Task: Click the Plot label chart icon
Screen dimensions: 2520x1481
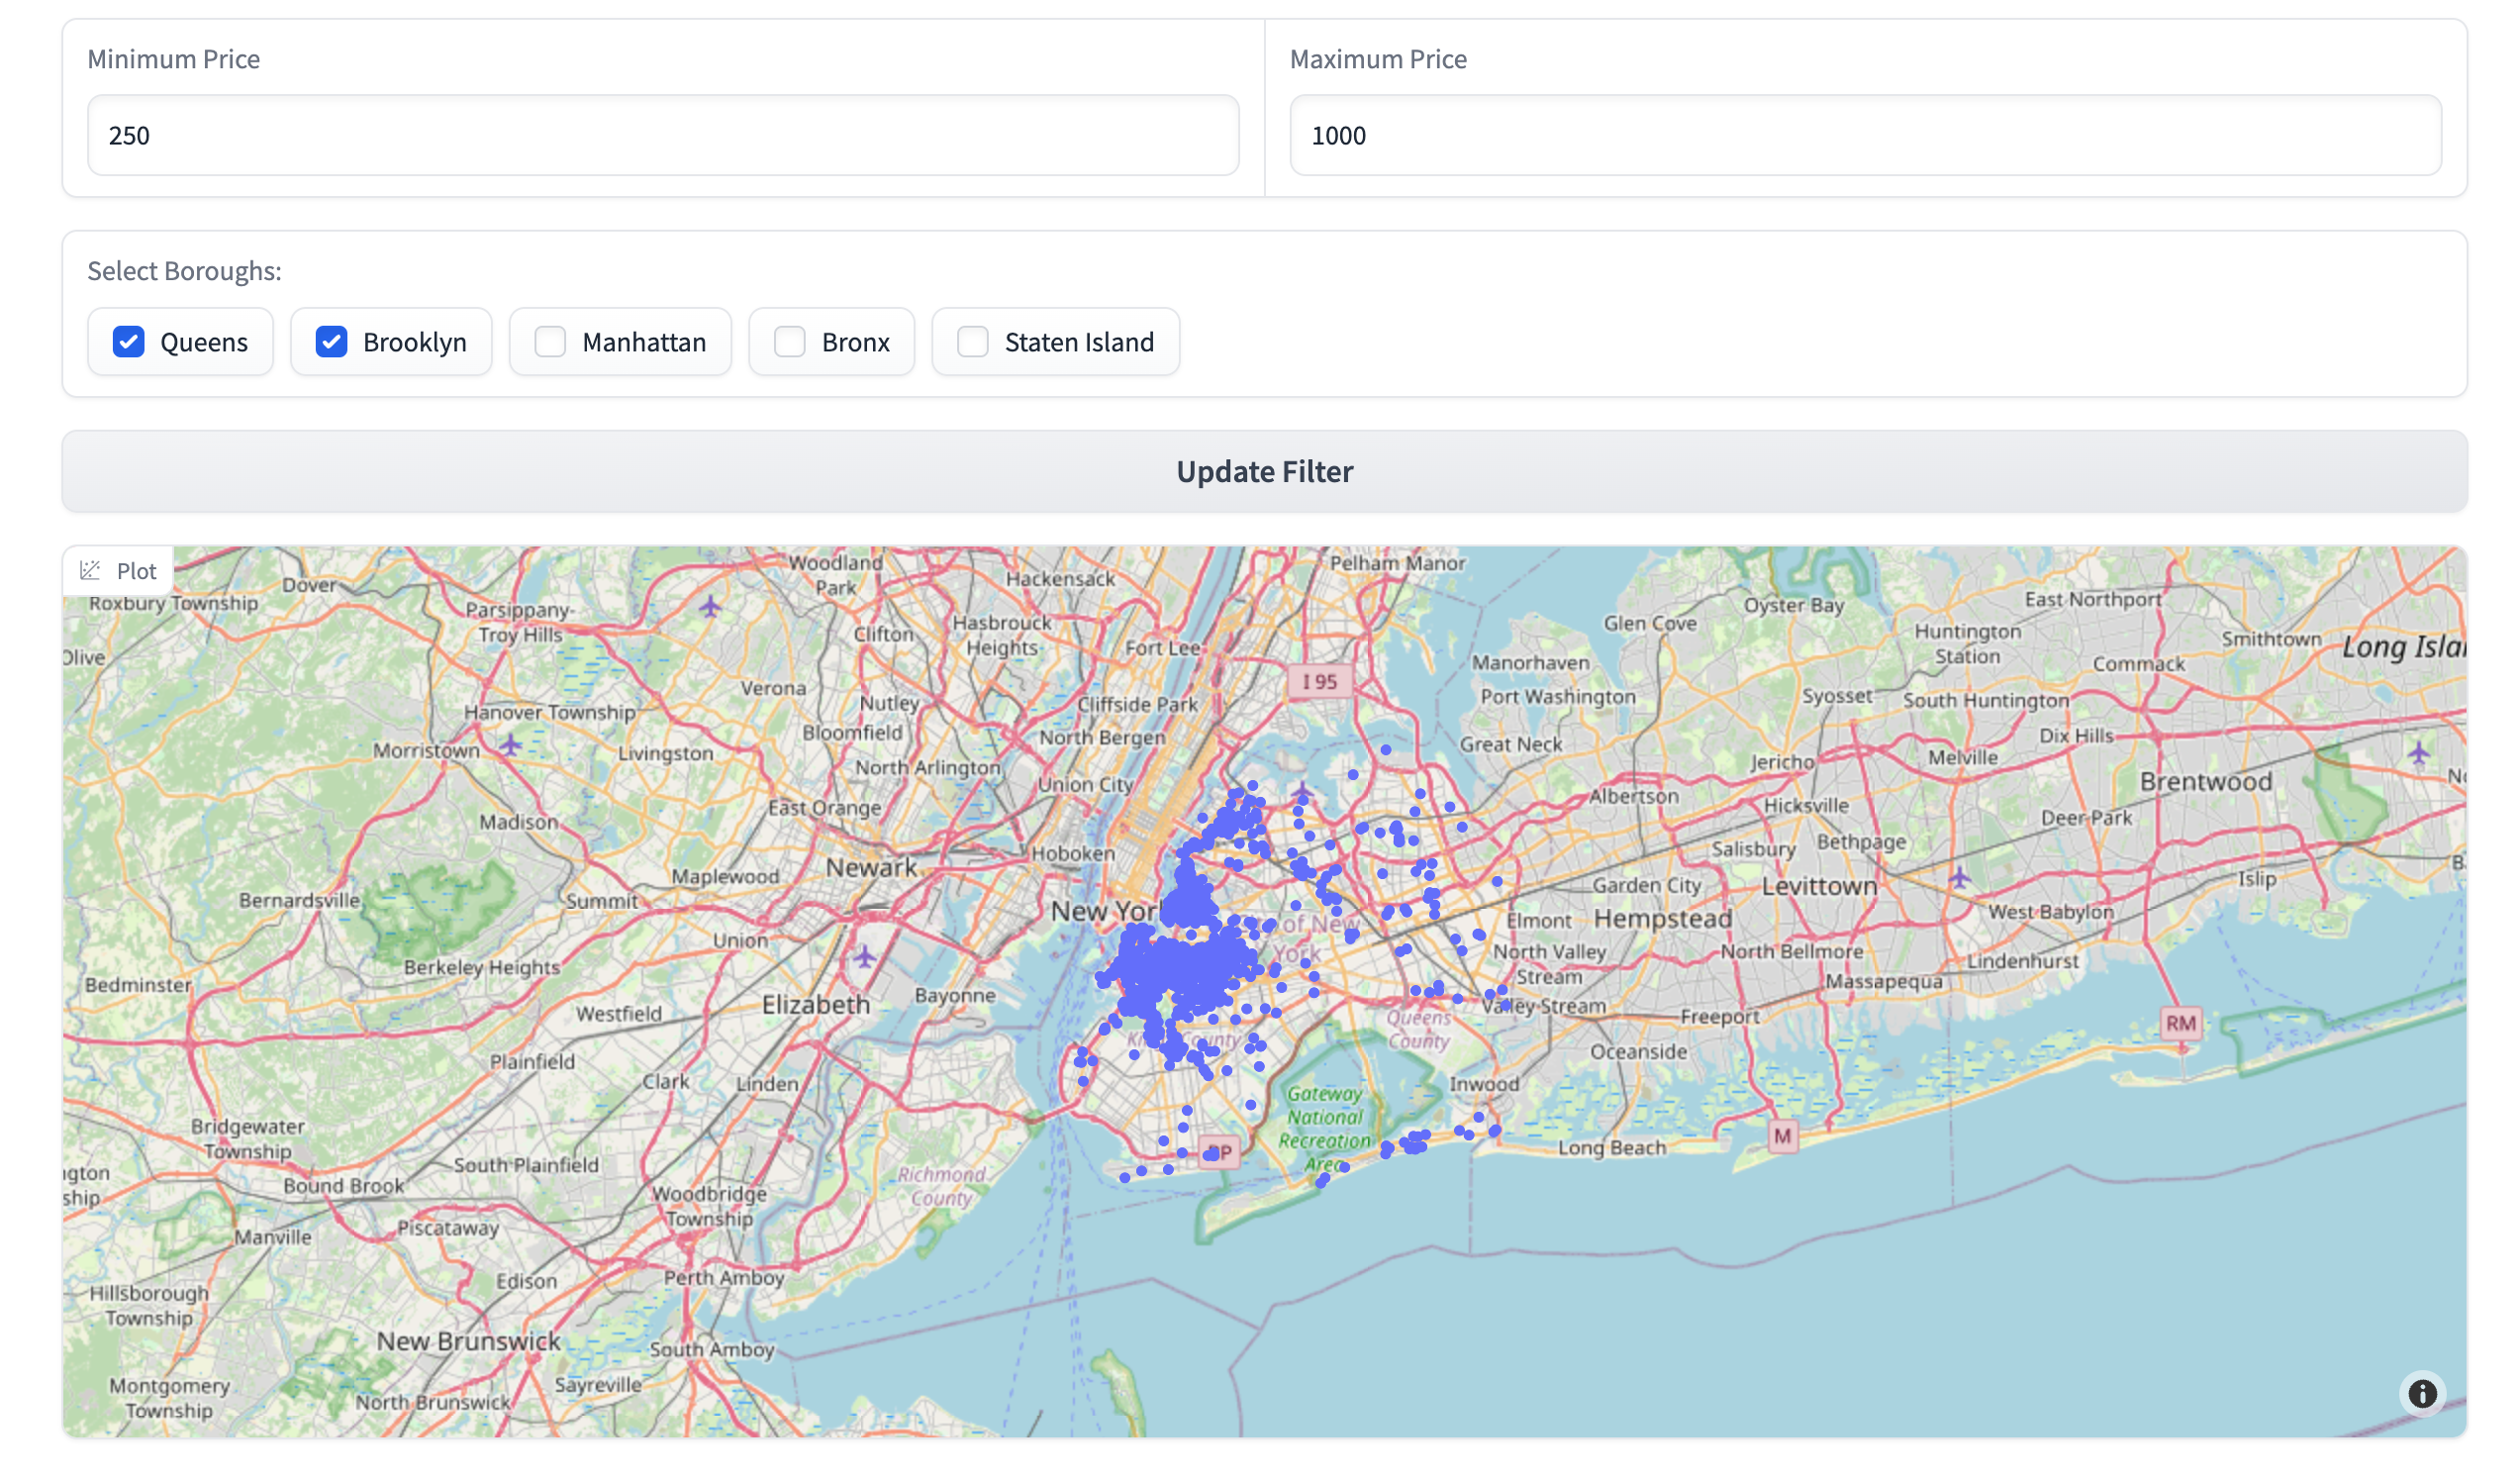Action: click(91, 570)
